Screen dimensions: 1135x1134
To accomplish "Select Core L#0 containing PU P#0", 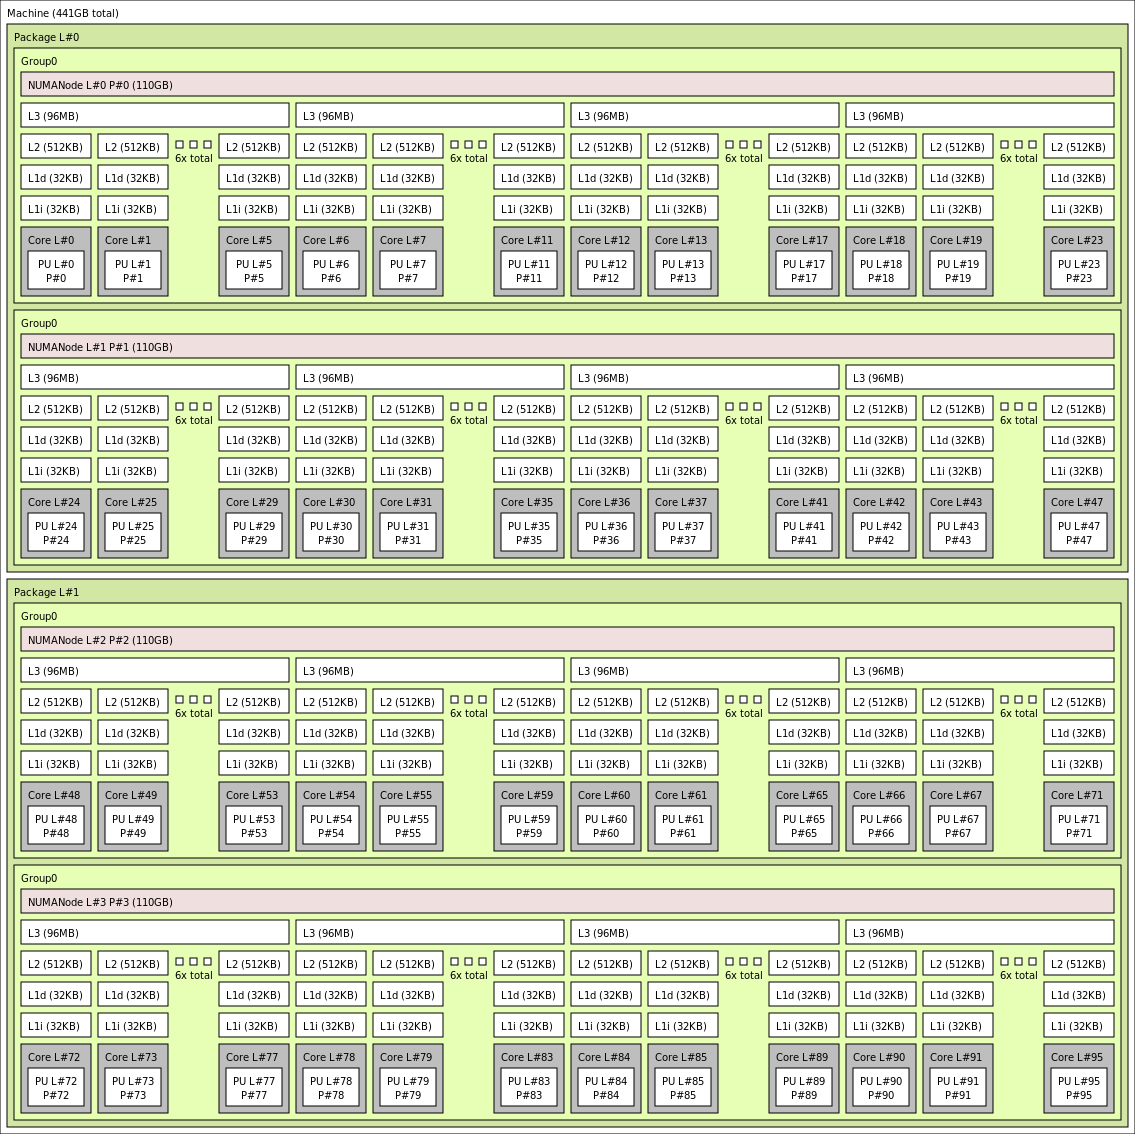I will [55, 240].
